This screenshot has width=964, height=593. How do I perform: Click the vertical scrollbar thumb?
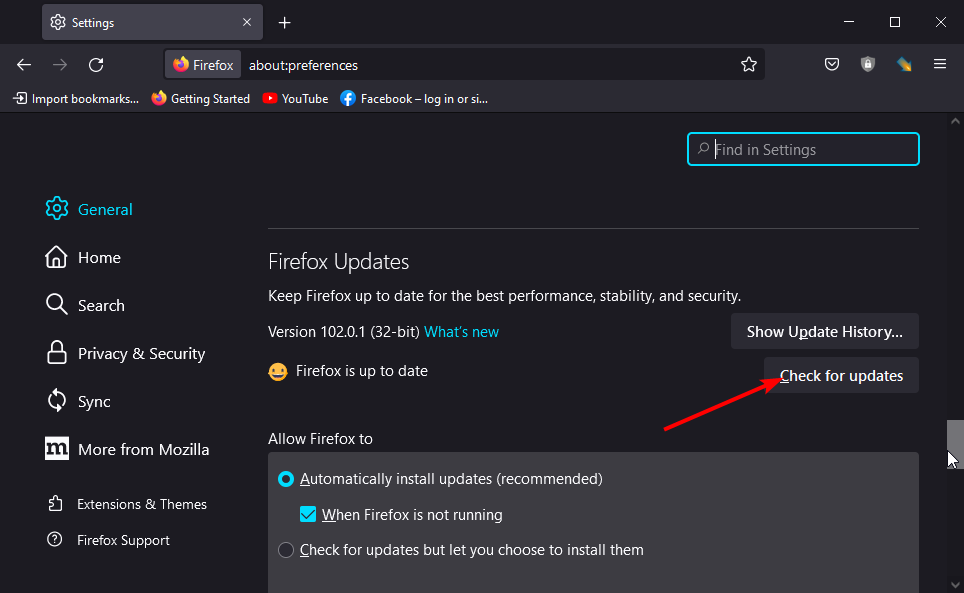[955, 444]
